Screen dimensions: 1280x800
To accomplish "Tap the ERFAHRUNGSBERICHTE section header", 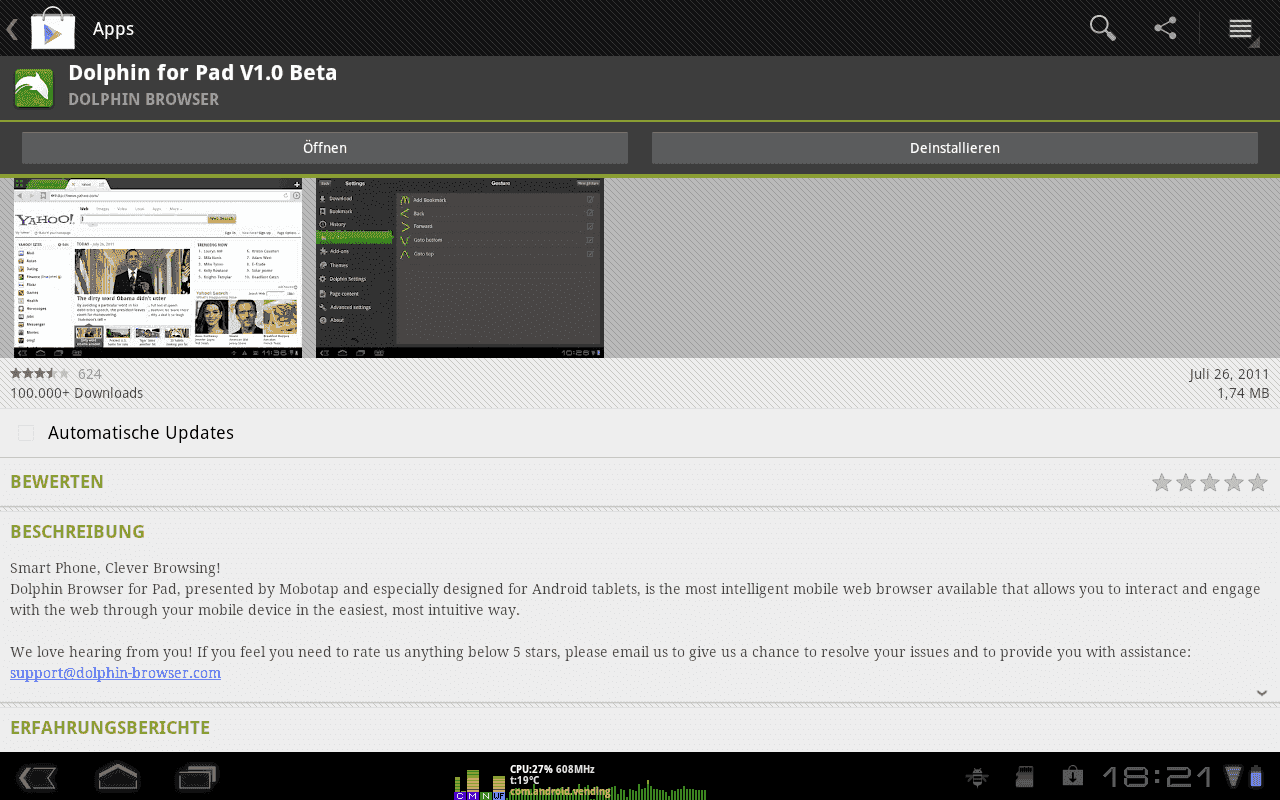I will (110, 728).
